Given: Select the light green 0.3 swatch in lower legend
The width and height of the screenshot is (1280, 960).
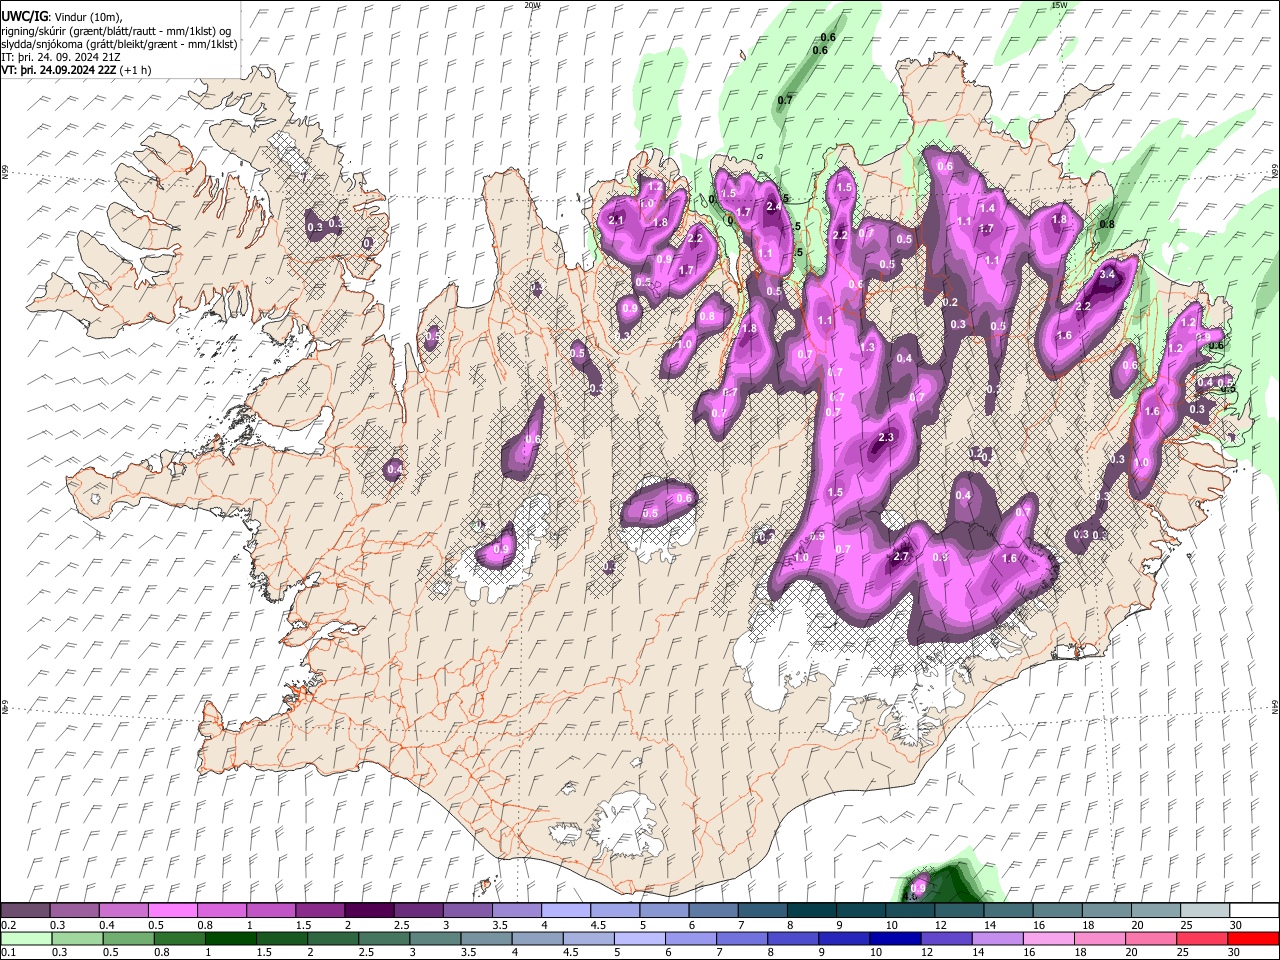Looking at the screenshot, I should tap(77, 939).
